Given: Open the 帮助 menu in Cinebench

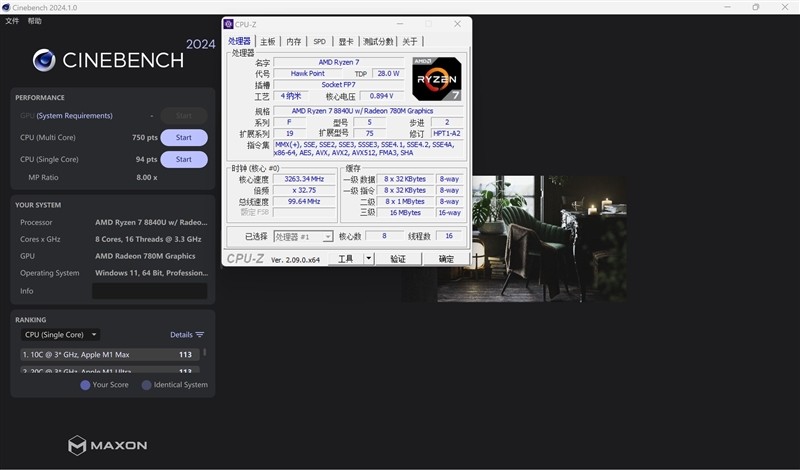Looking at the screenshot, I should [35, 21].
